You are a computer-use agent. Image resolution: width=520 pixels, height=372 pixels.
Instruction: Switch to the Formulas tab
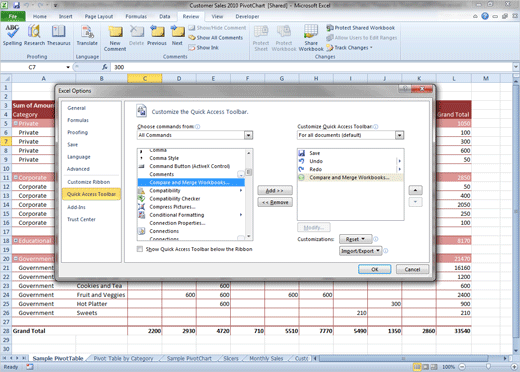136,16
